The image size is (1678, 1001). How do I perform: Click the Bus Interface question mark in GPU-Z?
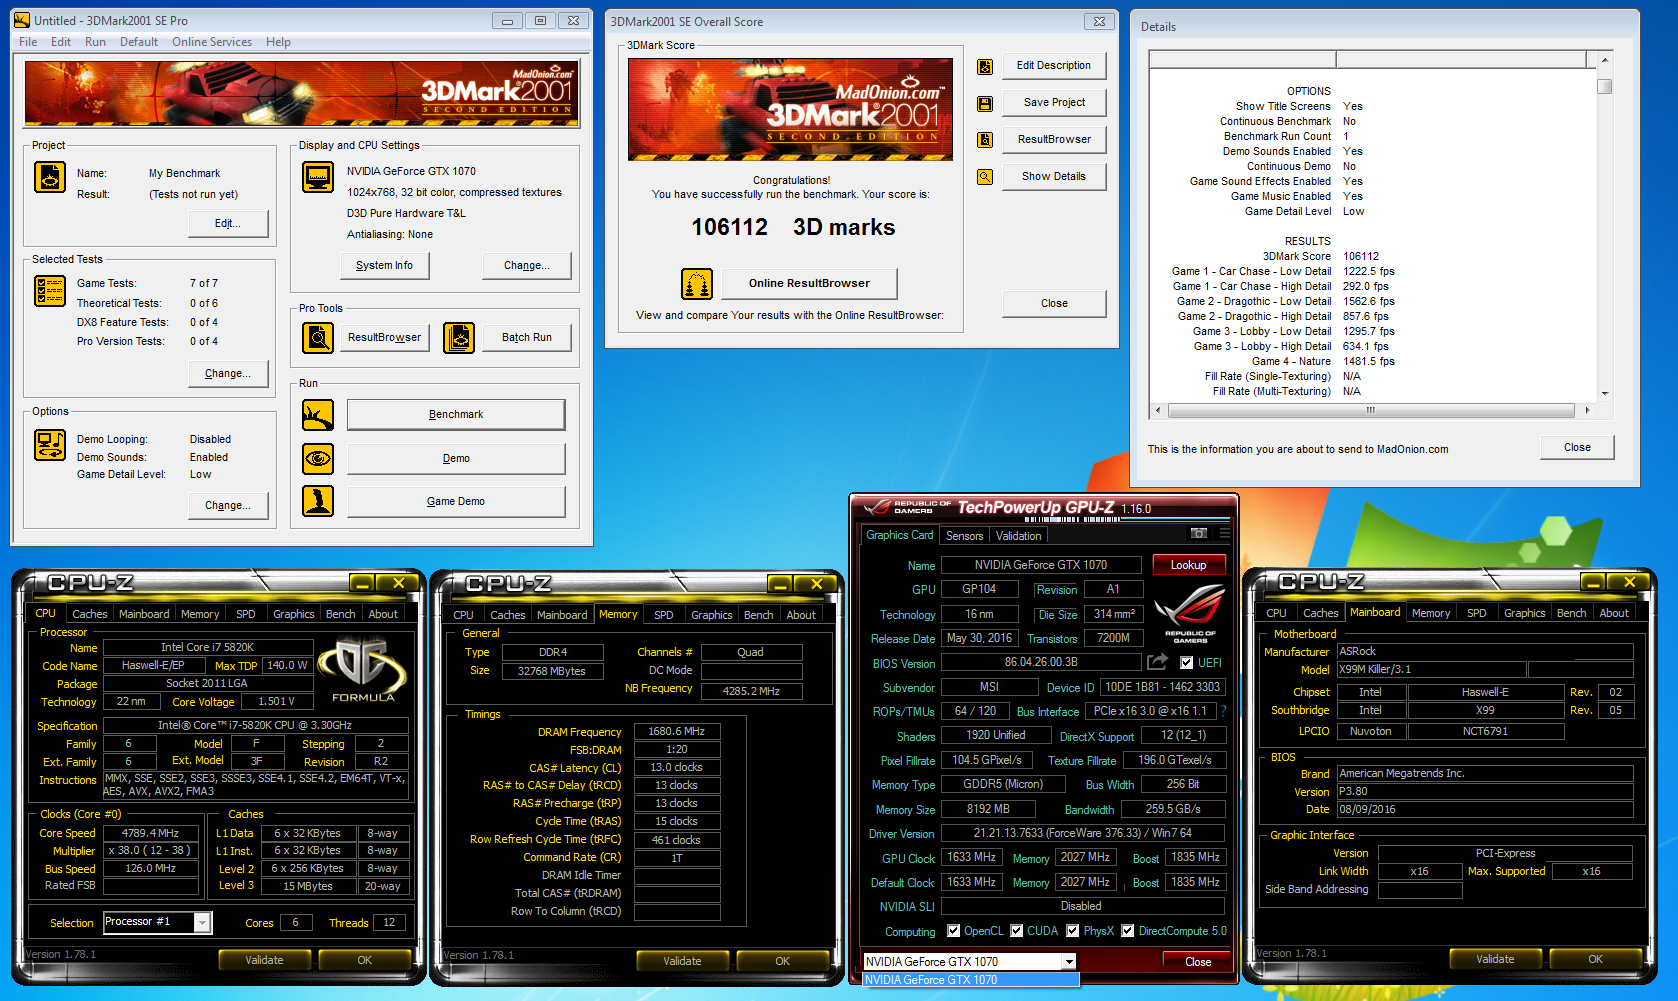tap(1222, 711)
